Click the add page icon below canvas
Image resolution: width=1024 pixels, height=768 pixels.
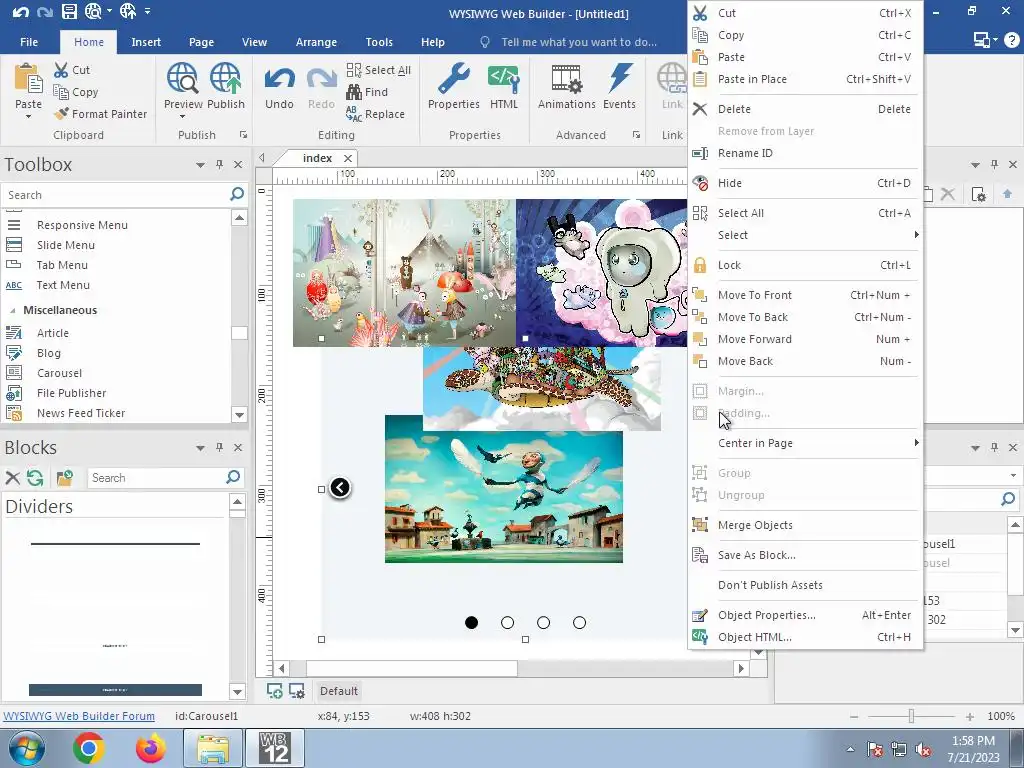coord(275,691)
